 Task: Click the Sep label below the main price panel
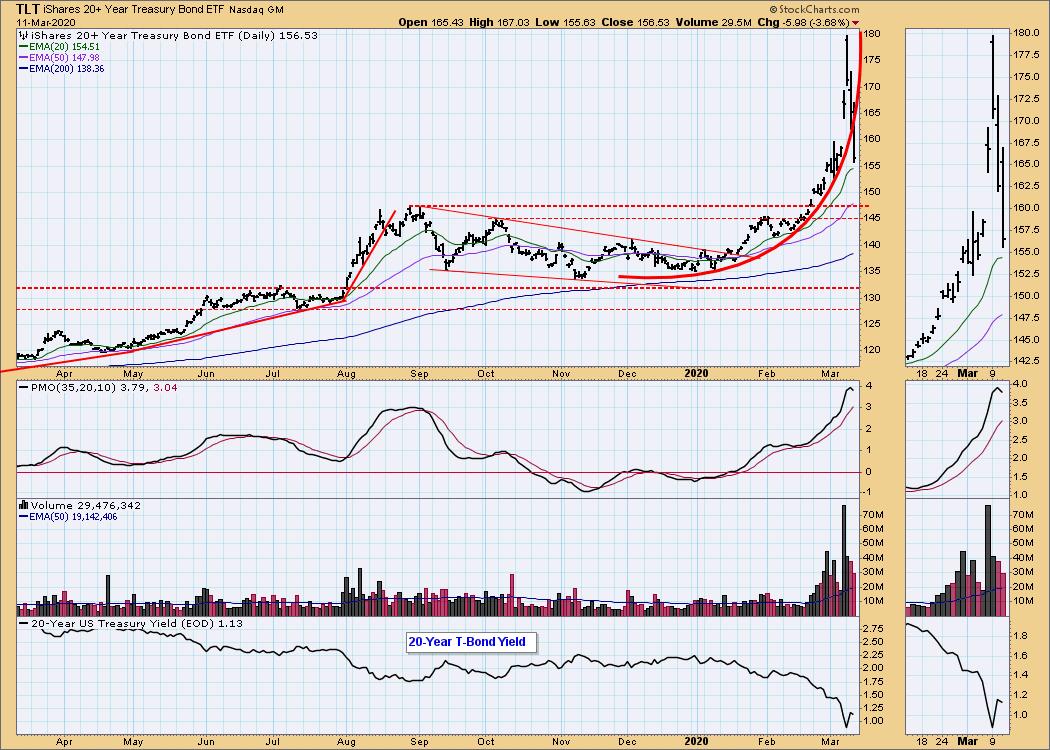pos(419,374)
